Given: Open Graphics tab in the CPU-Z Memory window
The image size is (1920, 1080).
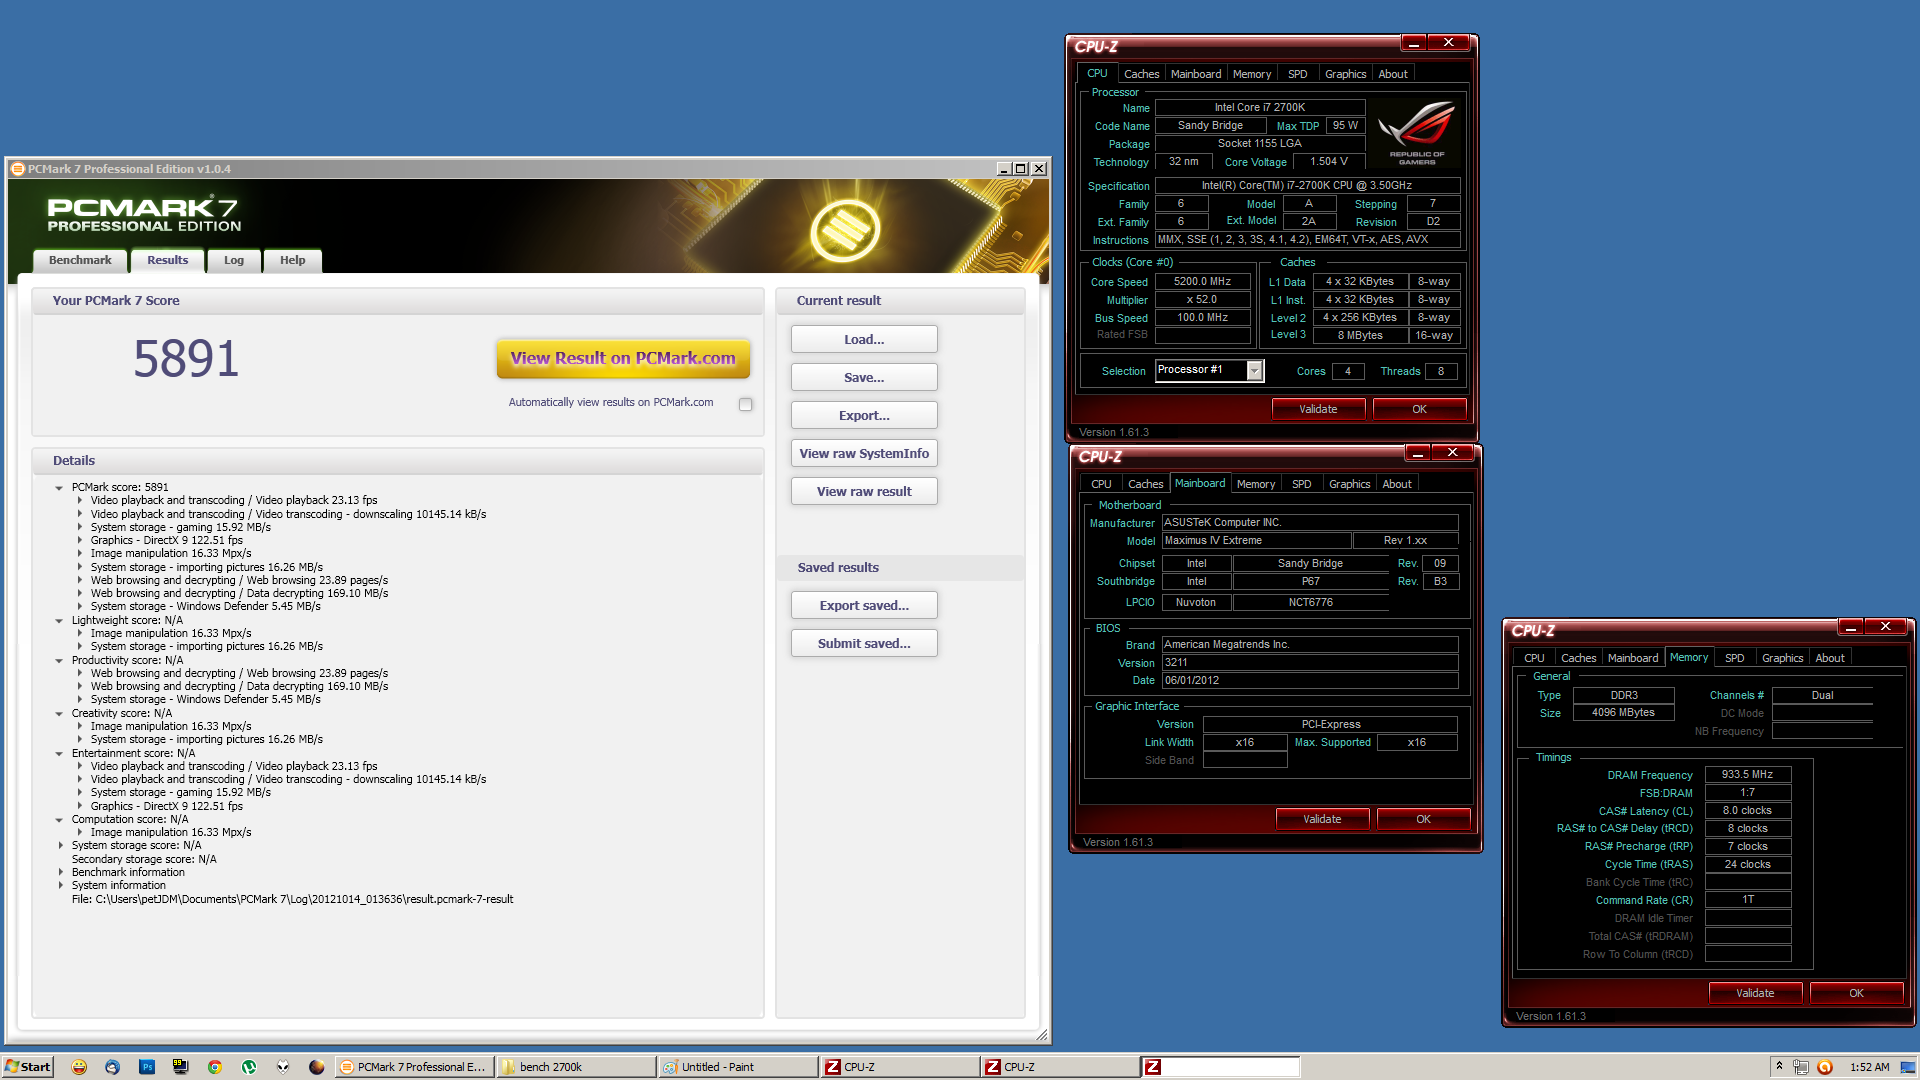Looking at the screenshot, I should point(1782,658).
